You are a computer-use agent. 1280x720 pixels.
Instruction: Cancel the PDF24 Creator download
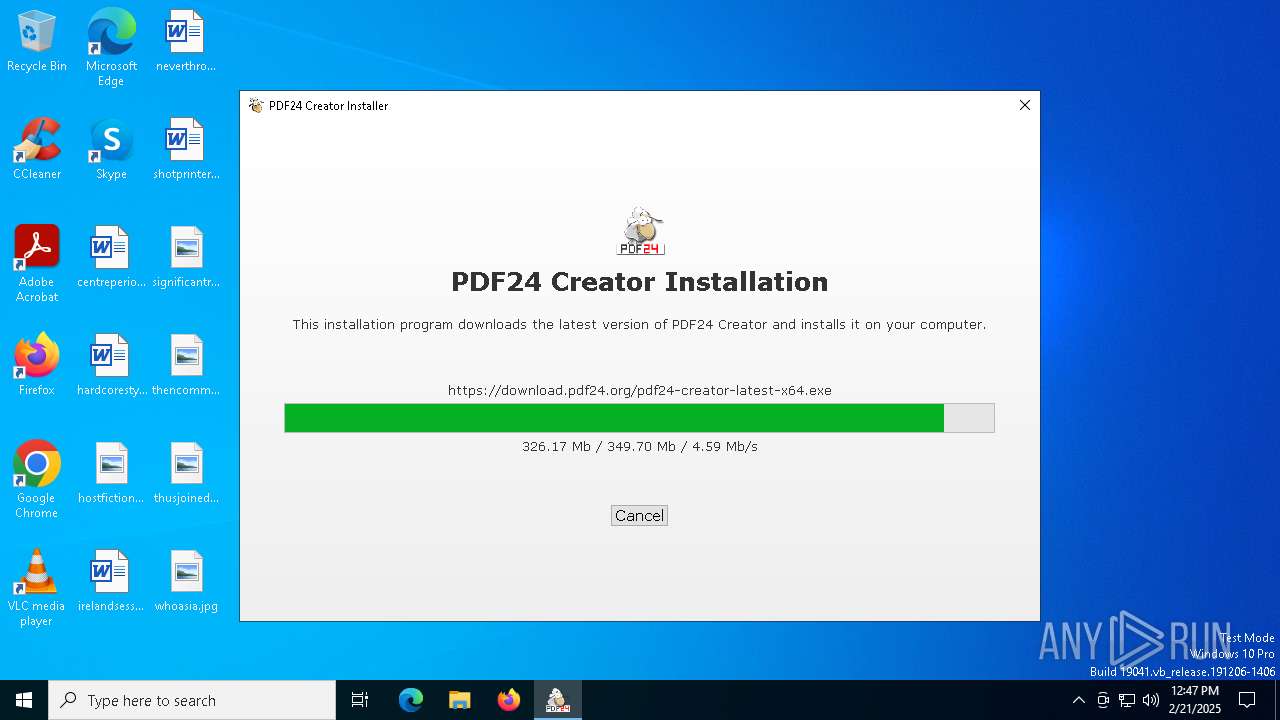[639, 516]
